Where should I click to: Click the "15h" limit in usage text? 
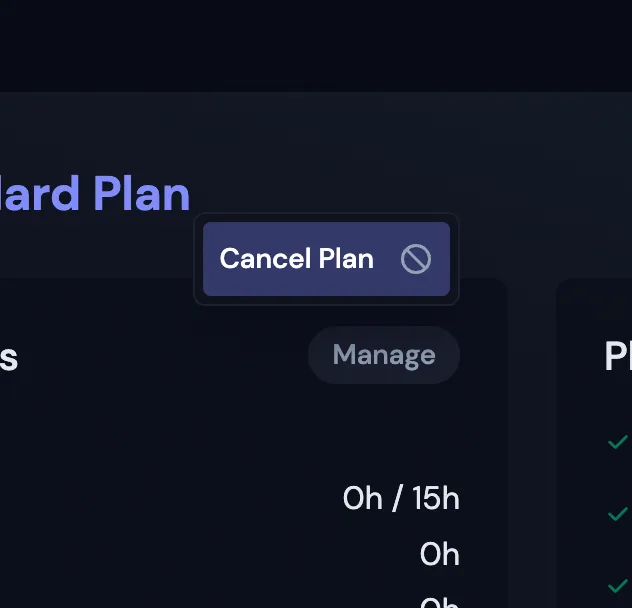[434, 498]
